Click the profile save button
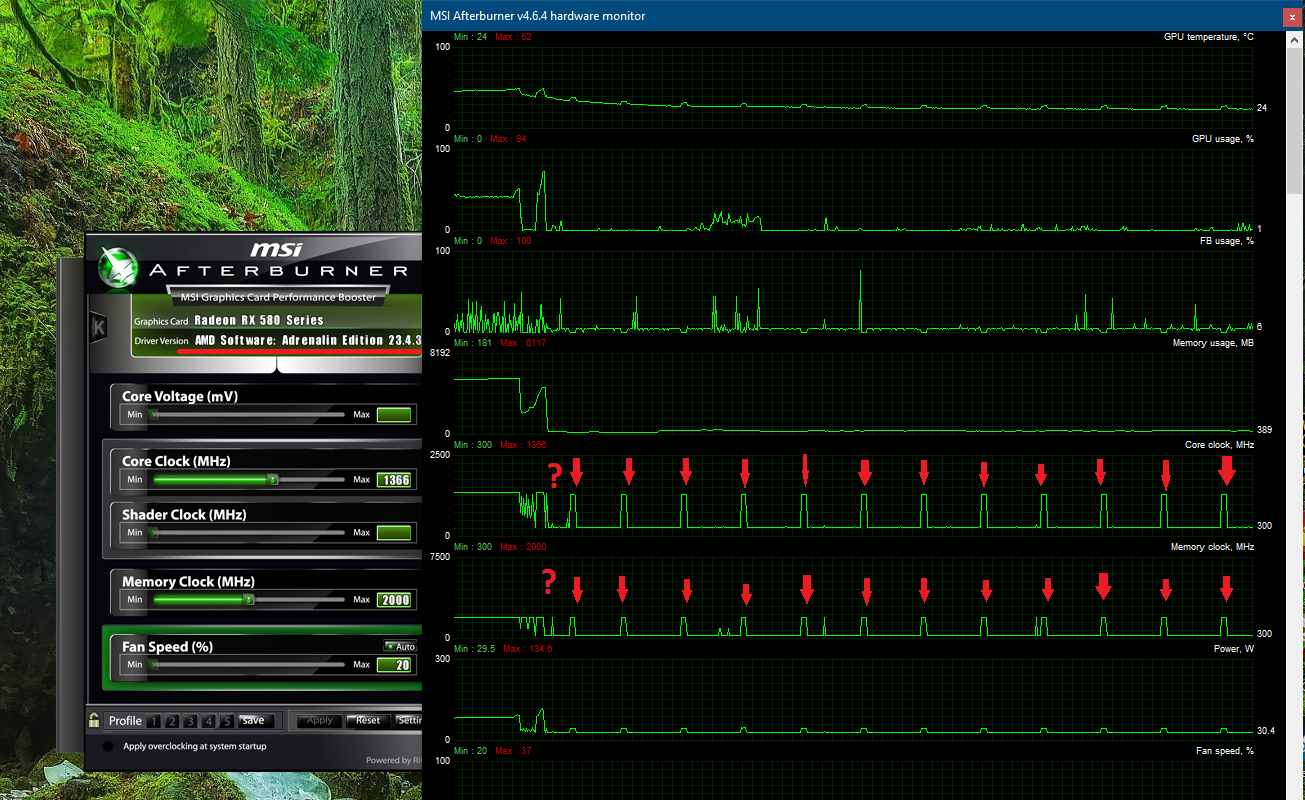This screenshot has height=800, width=1305. 254,720
